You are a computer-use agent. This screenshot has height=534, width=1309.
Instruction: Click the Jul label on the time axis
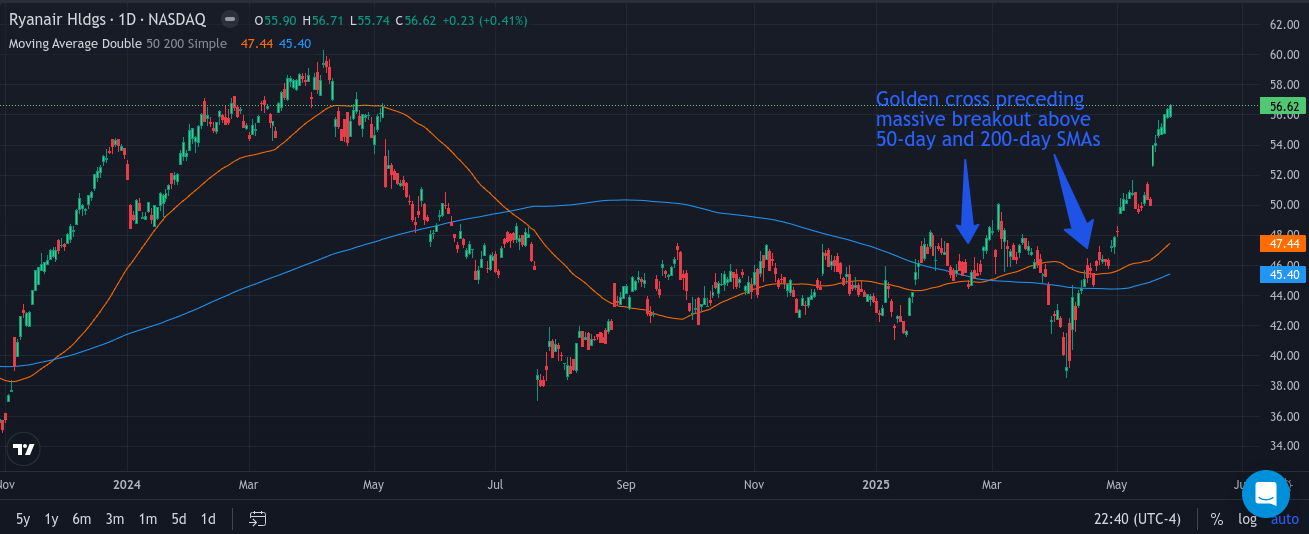pos(495,485)
